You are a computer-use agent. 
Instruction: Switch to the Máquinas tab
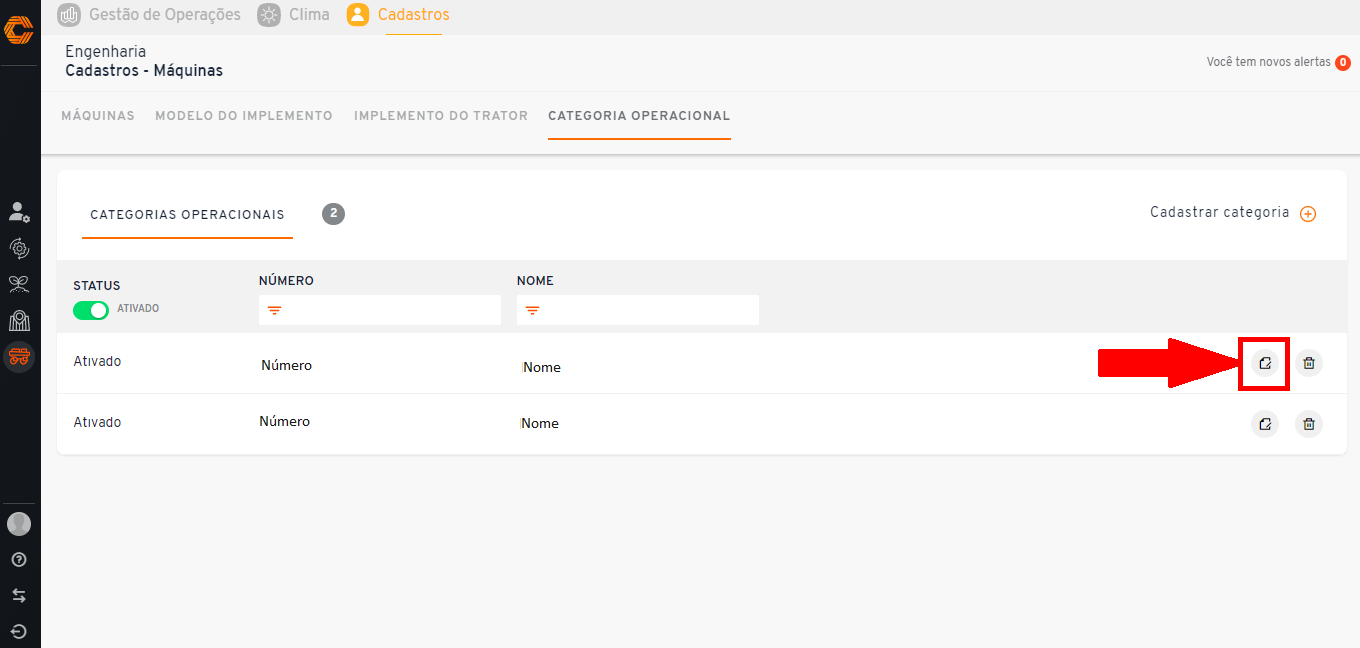click(x=98, y=116)
